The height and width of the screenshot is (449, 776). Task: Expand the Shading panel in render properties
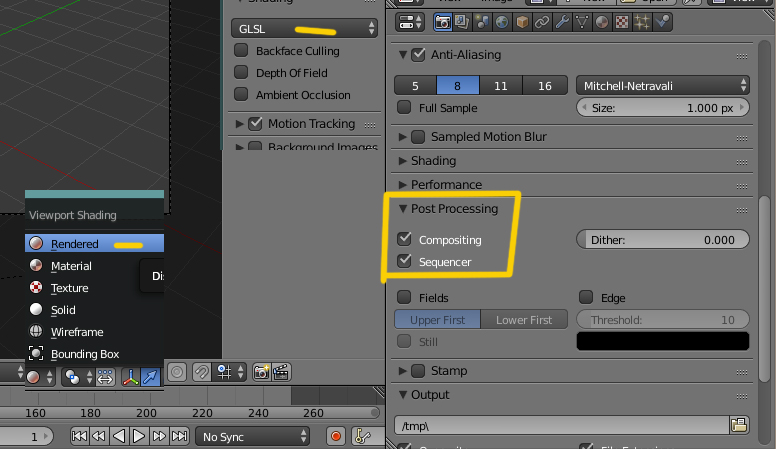pos(402,161)
